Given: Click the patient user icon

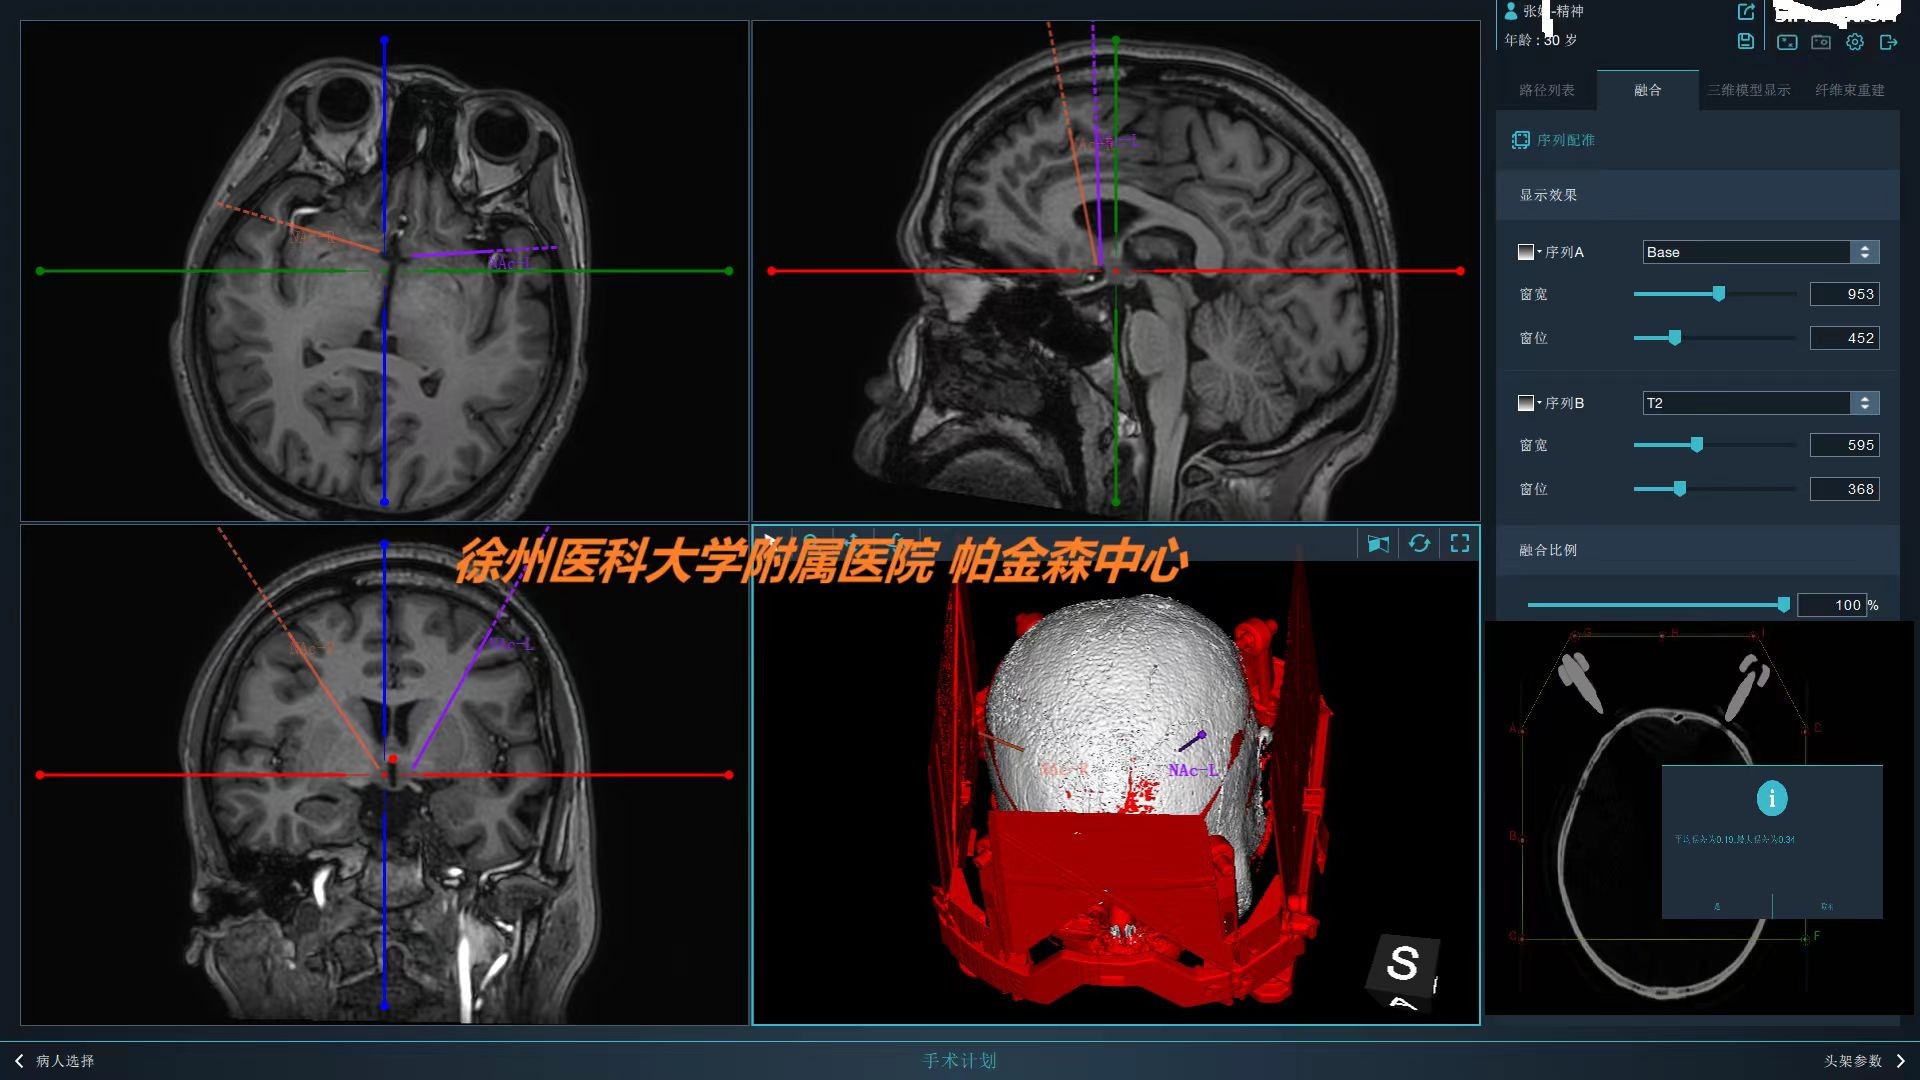Looking at the screenshot, I should [x=1511, y=11].
